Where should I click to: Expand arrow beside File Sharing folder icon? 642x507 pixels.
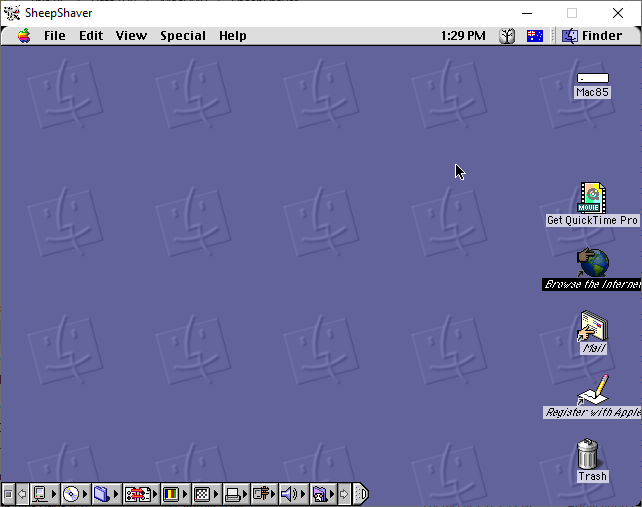pos(116,494)
